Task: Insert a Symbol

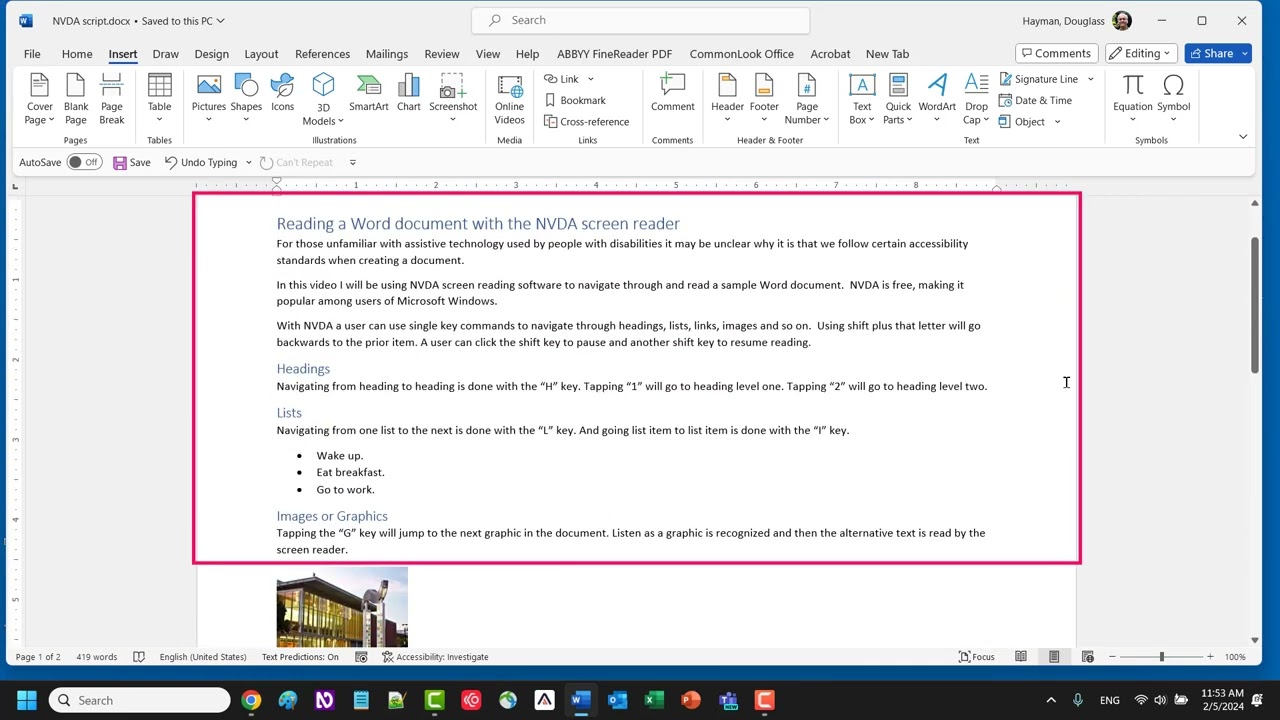Action: [1174, 99]
